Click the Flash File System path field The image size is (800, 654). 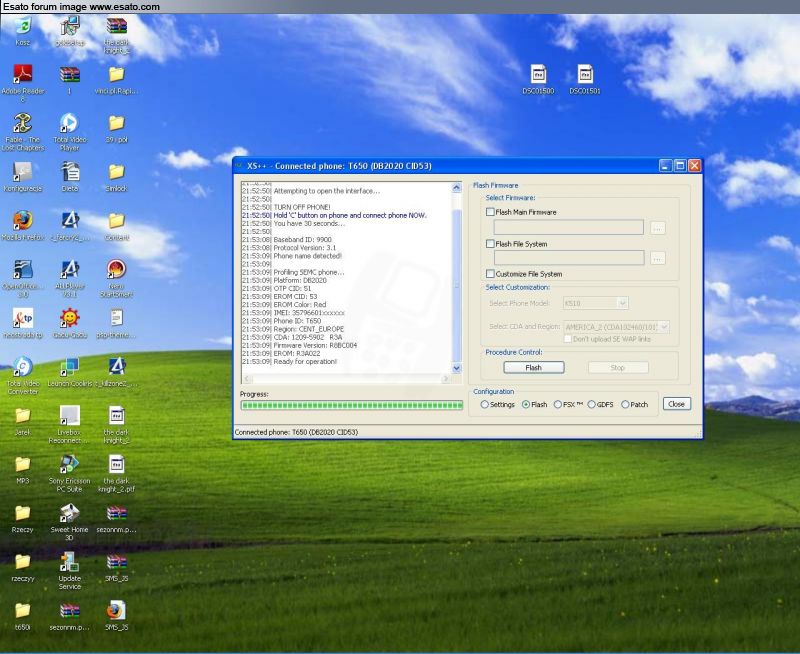tap(568, 258)
